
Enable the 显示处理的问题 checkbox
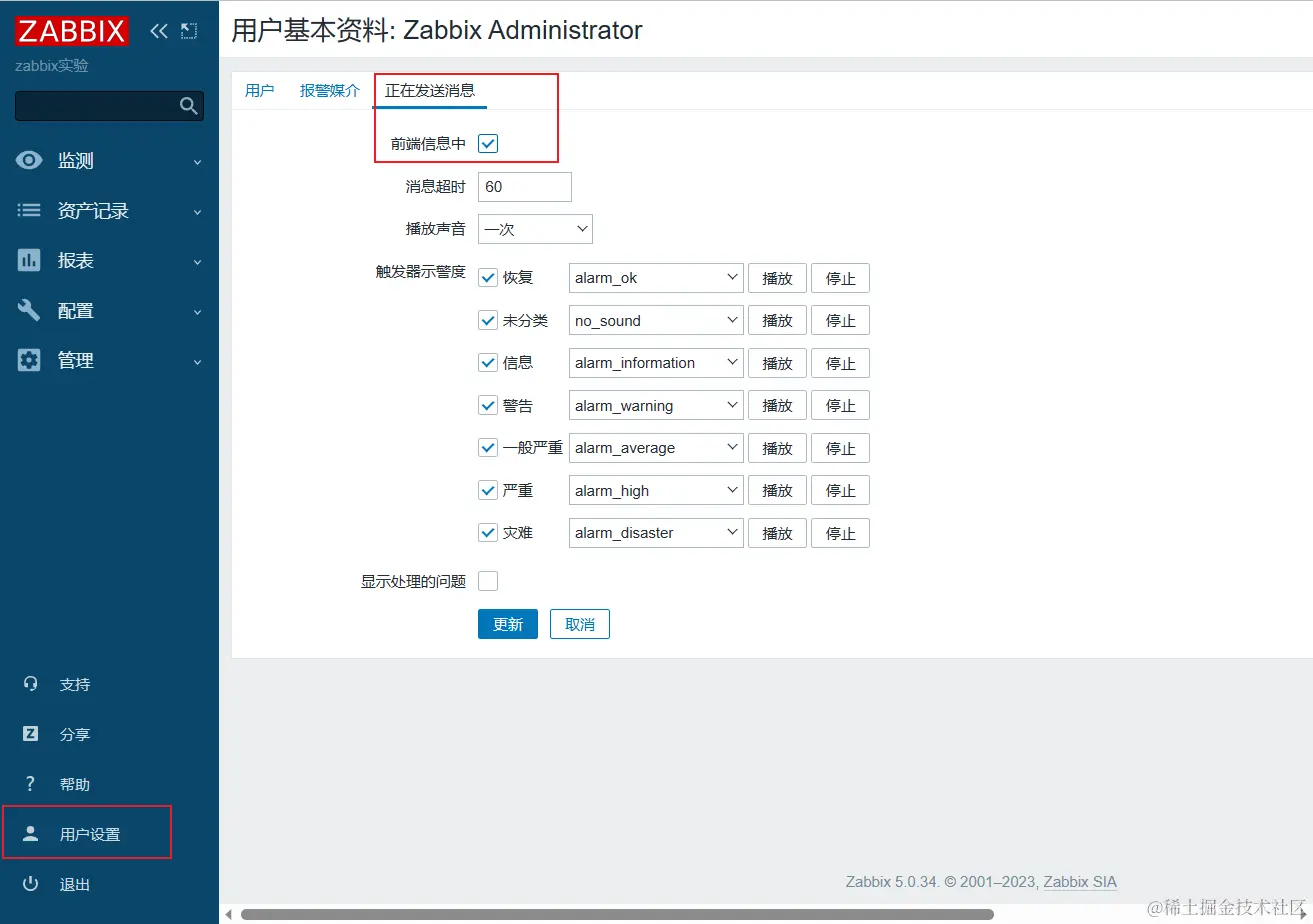point(488,581)
